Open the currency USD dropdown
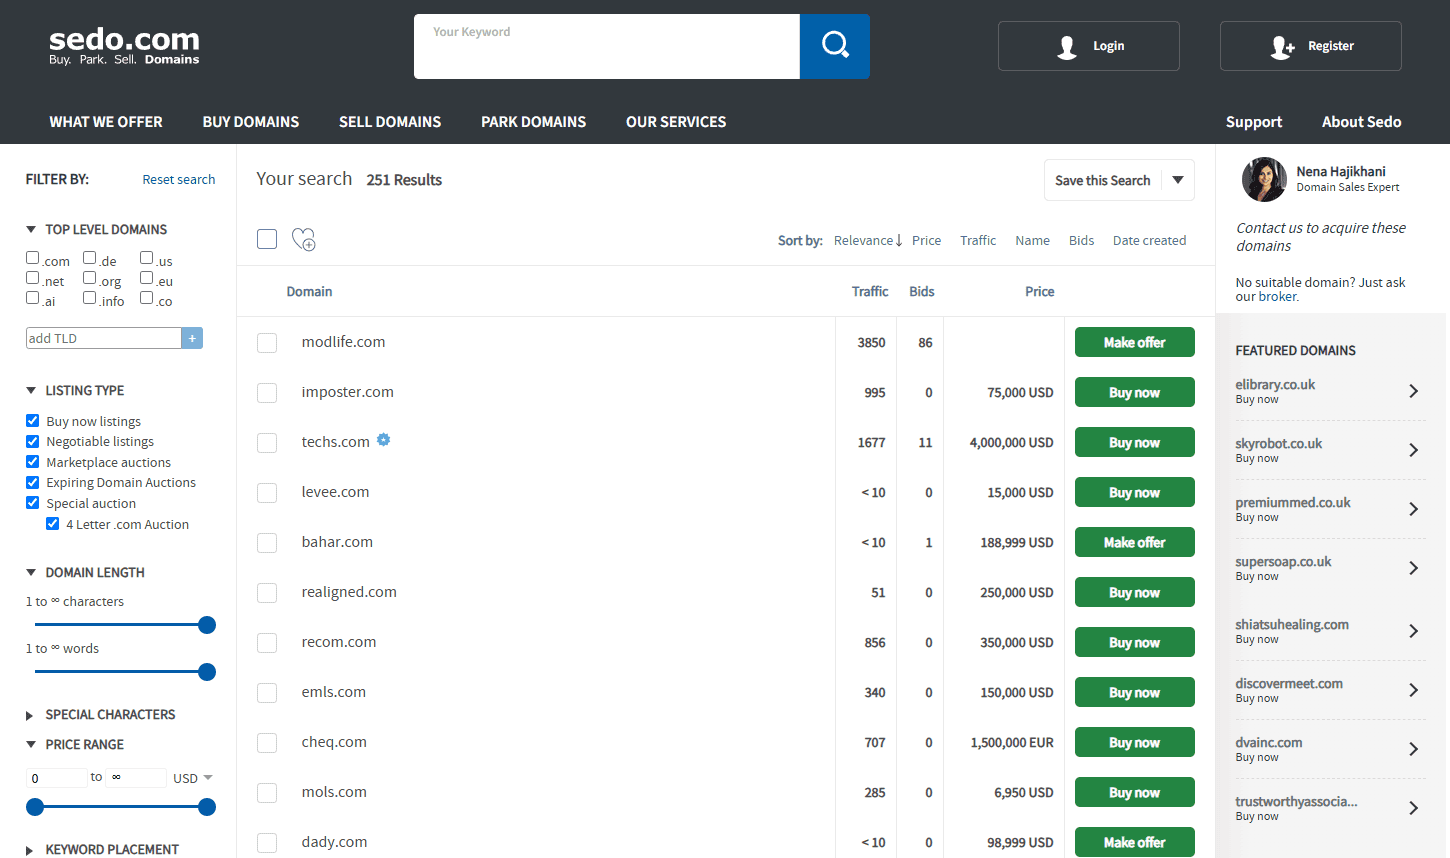This screenshot has height=858, width=1450. (192, 777)
